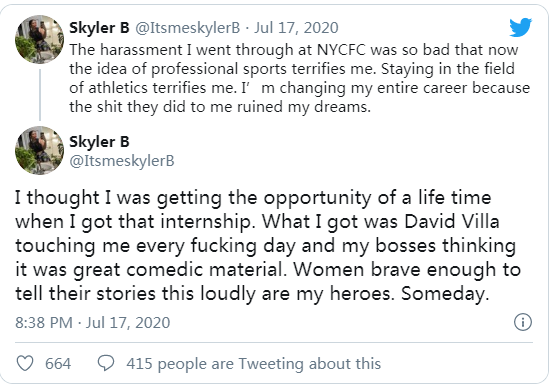Click the word NYCFC in the parent tweet
Image resolution: width=560 pixels, height=390 pixels.
[x=341, y=50]
